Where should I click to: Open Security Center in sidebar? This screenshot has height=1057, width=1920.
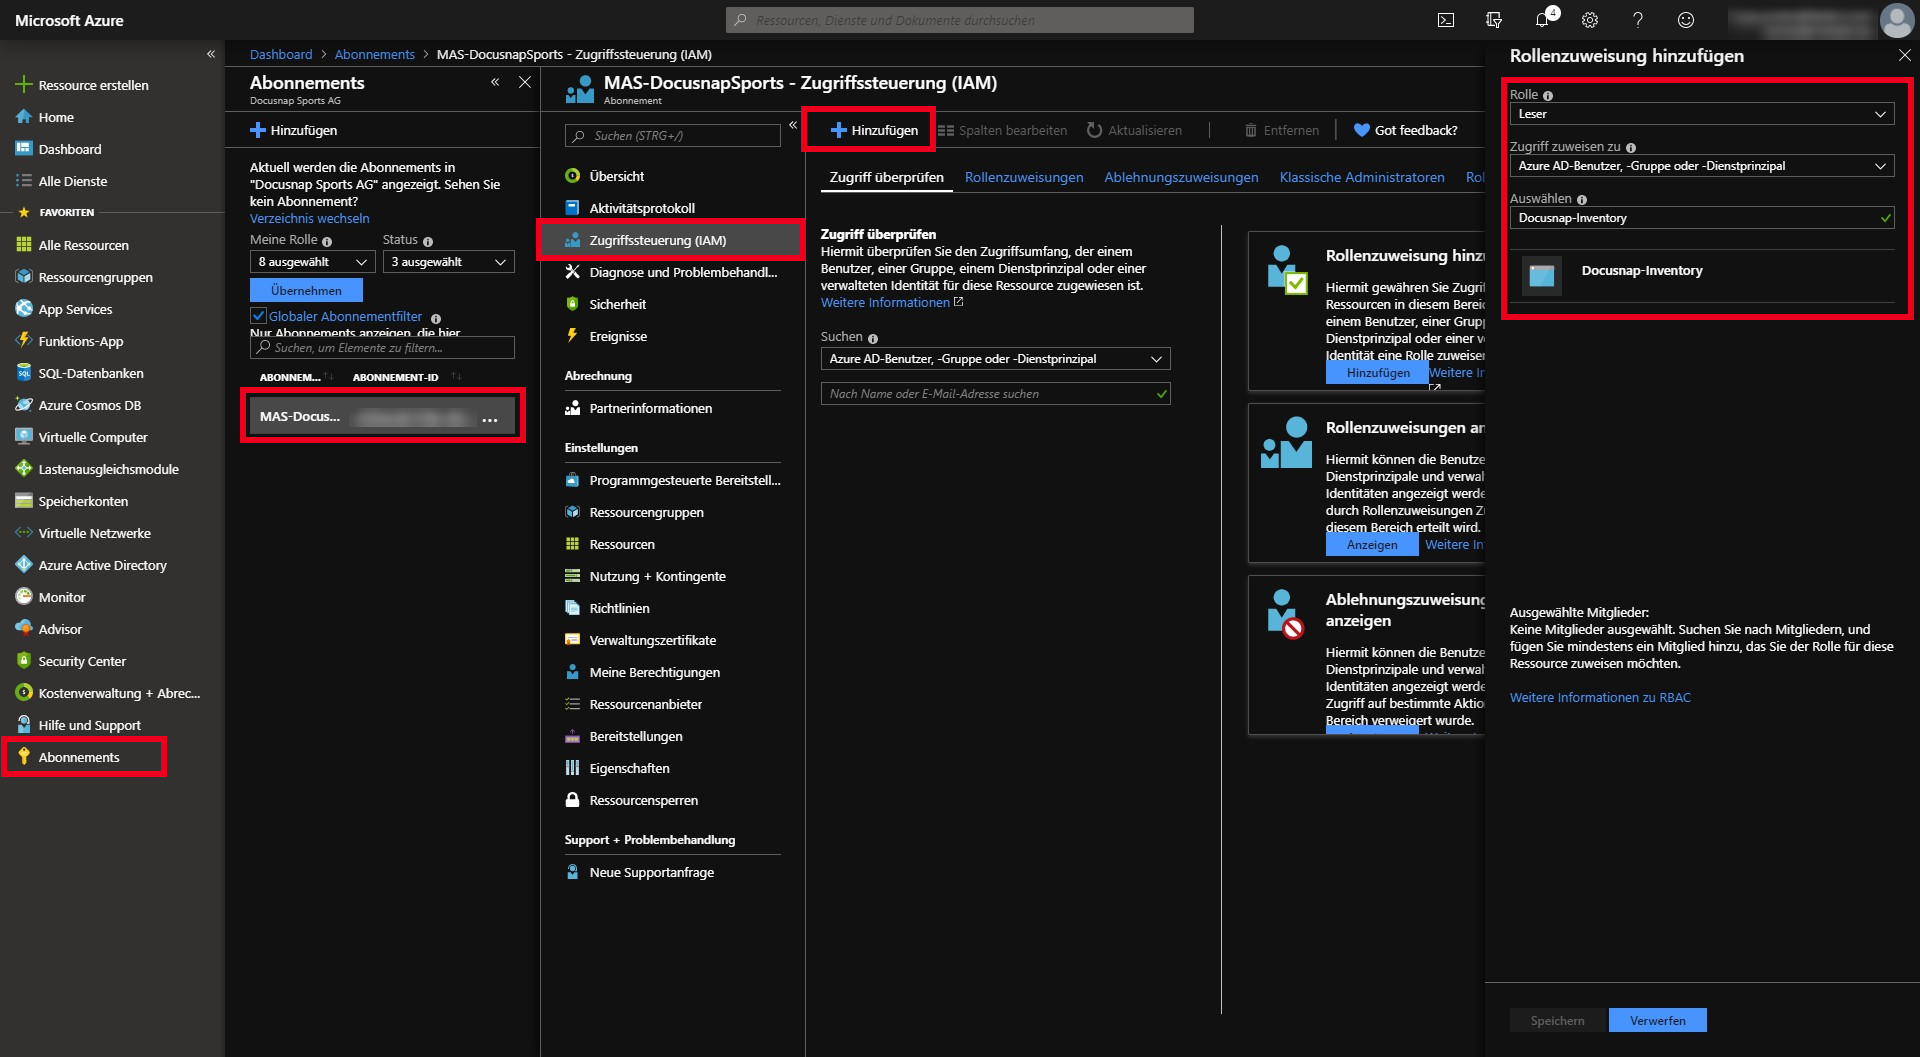(x=82, y=661)
